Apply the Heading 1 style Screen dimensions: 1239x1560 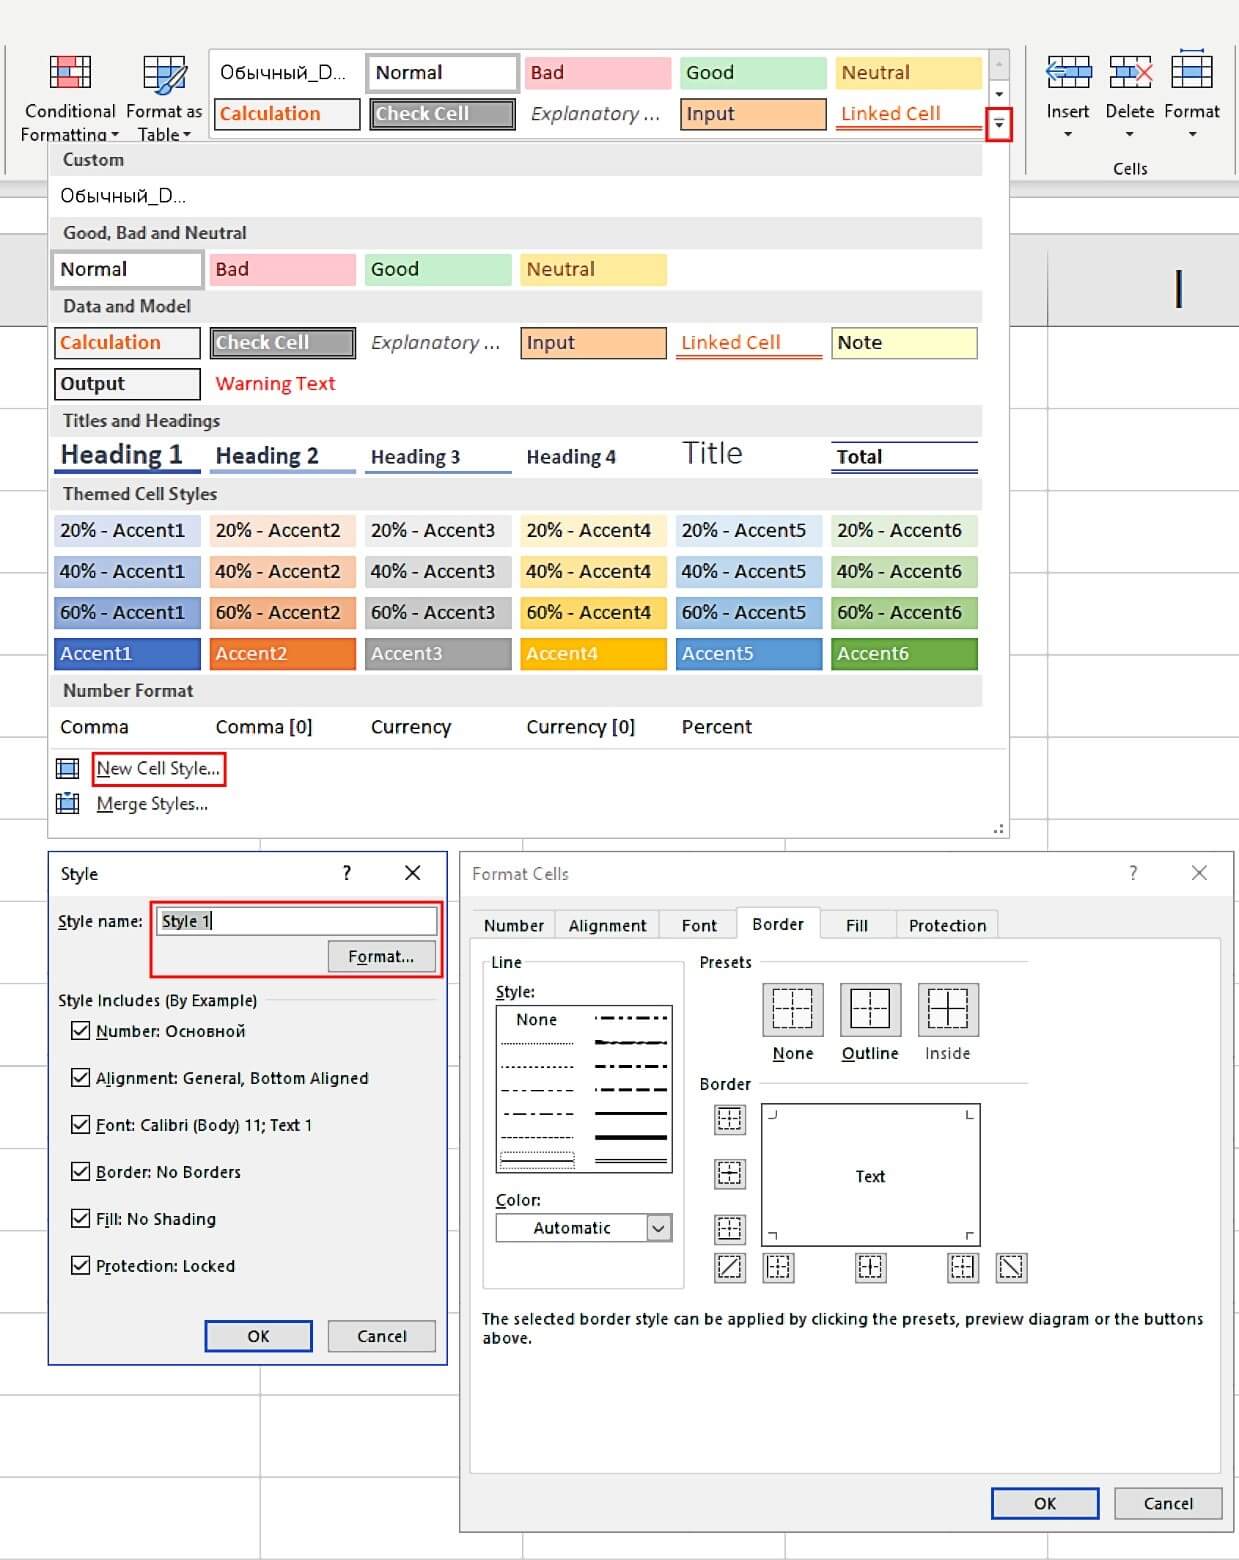(x=127, y=455)
